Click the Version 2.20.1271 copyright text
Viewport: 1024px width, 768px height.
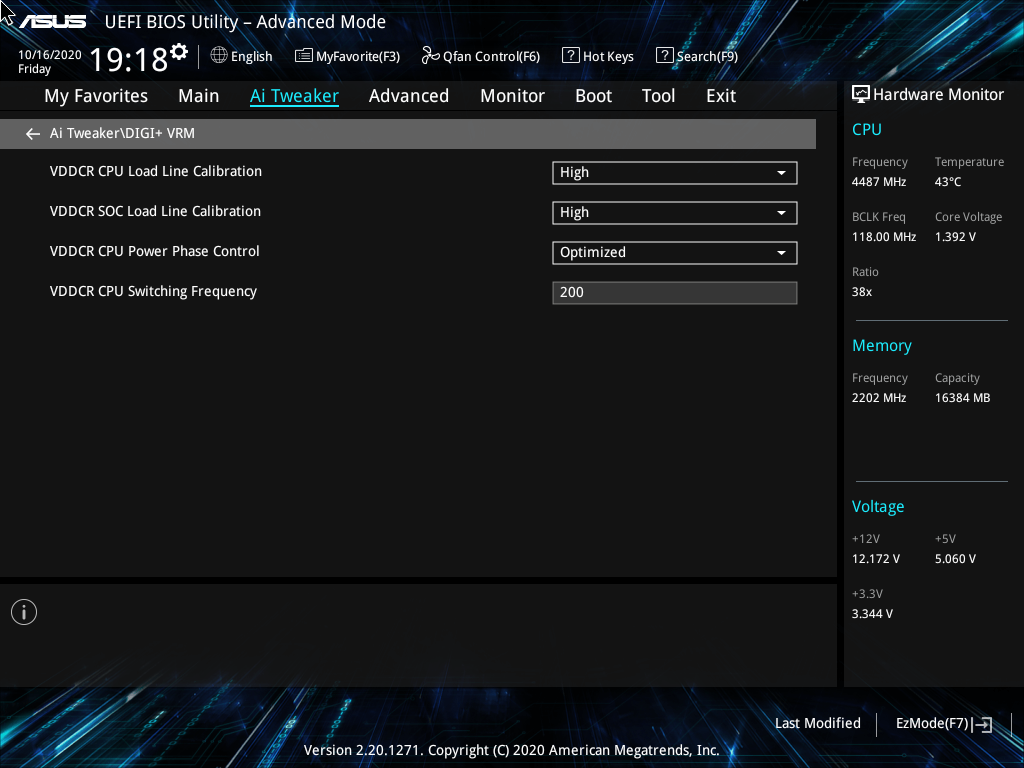point(511,750)
